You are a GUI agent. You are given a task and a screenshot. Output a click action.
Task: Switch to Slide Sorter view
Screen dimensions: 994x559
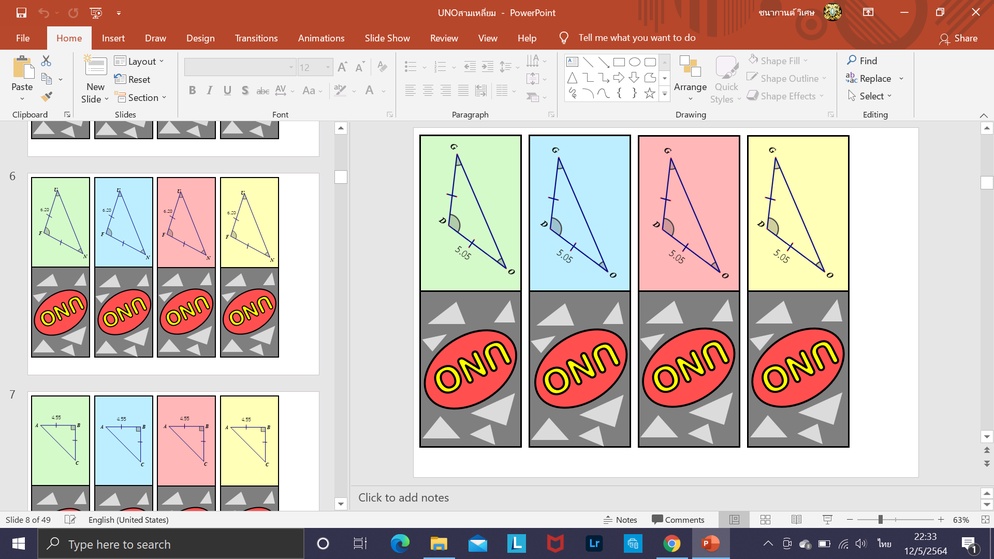pyautogui.click(x=765, y=520)
